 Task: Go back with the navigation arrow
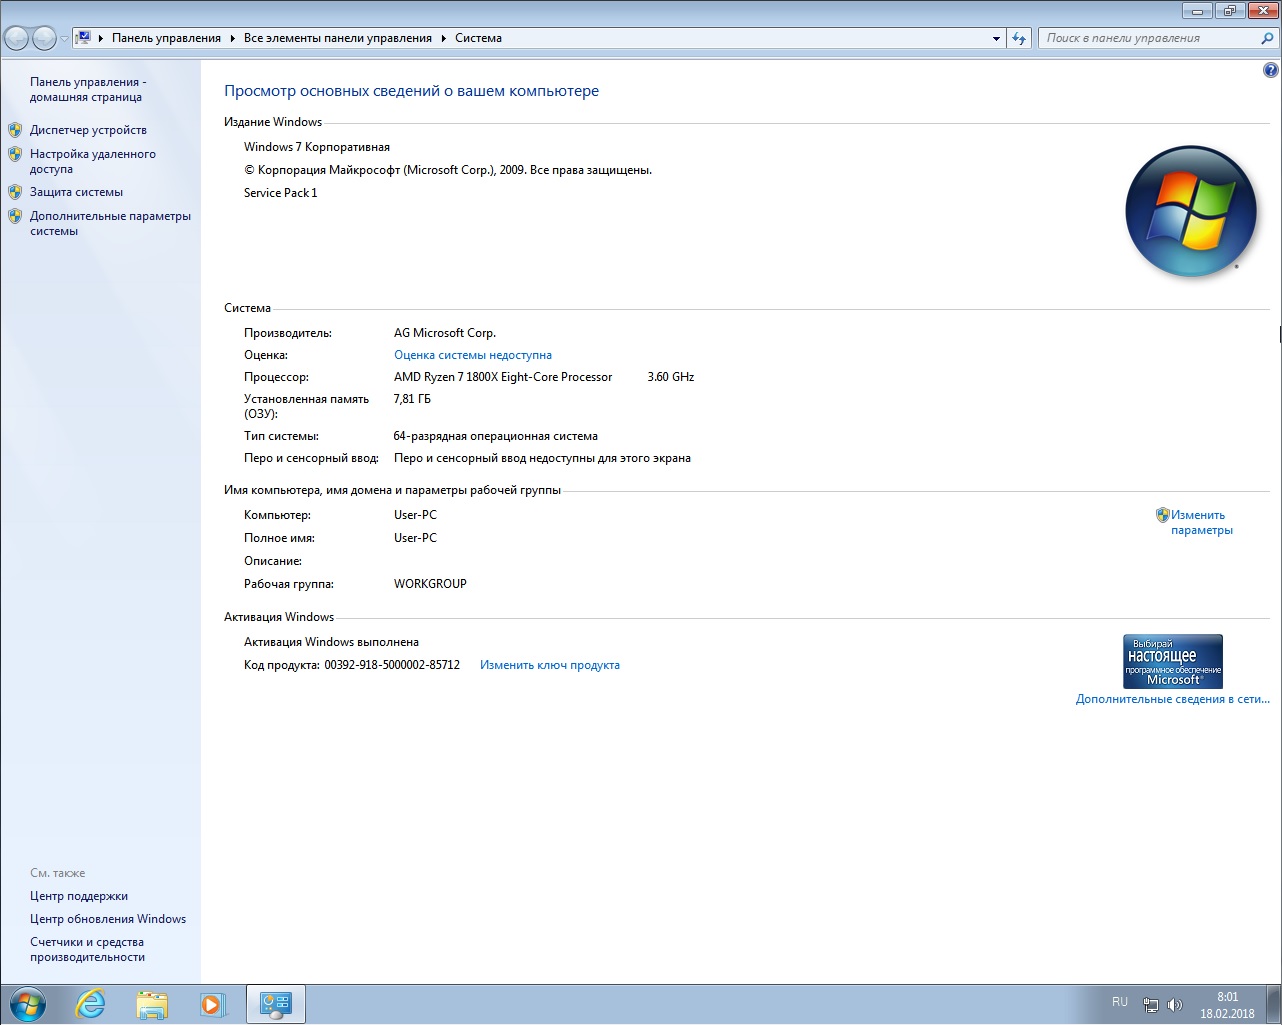(x=17, y=38)
